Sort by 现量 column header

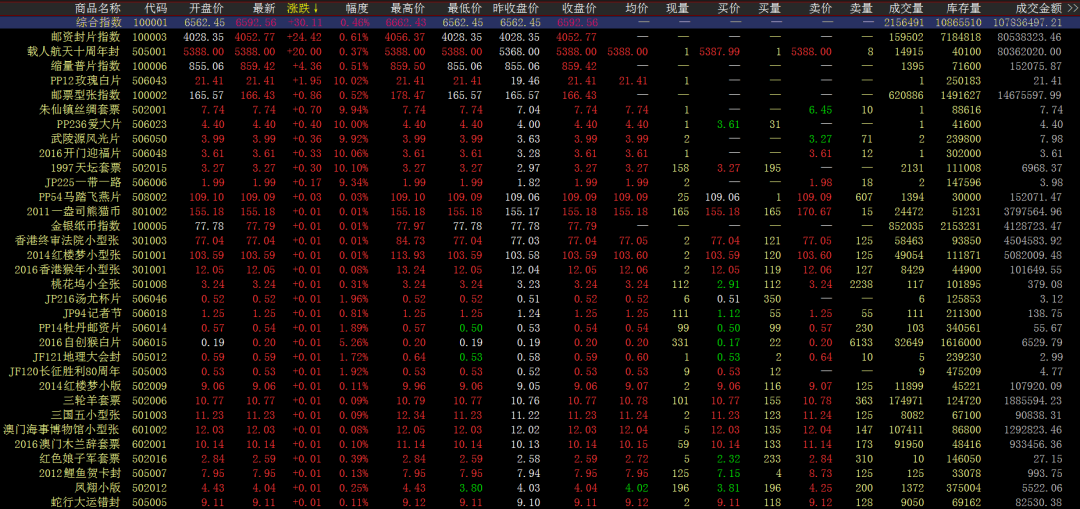(677, 8)
